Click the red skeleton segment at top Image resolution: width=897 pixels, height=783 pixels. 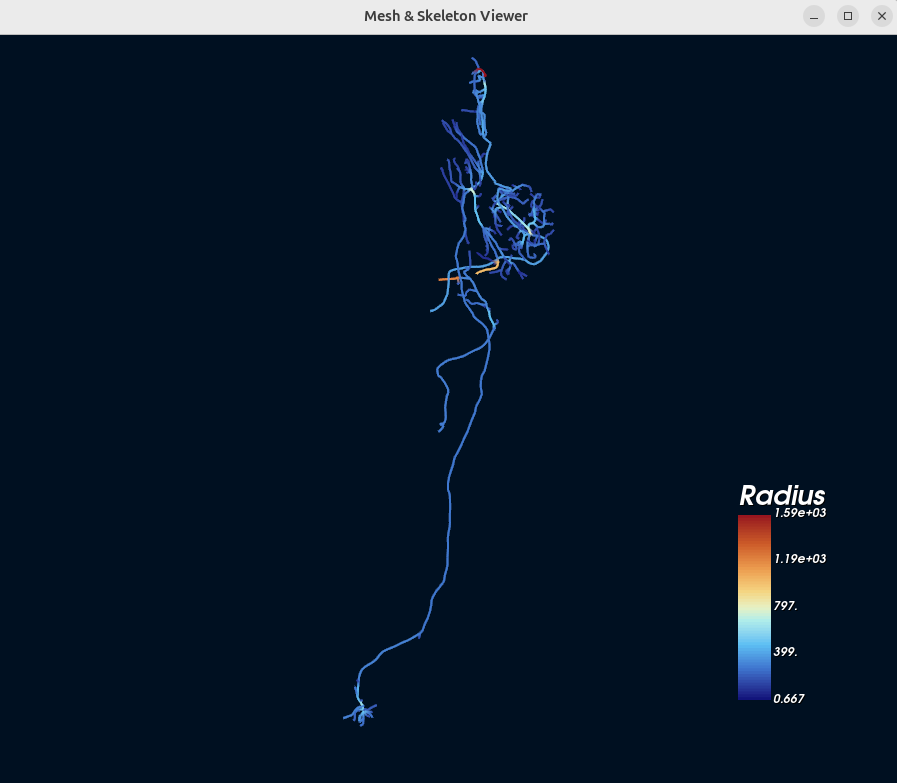click(479, 72)
